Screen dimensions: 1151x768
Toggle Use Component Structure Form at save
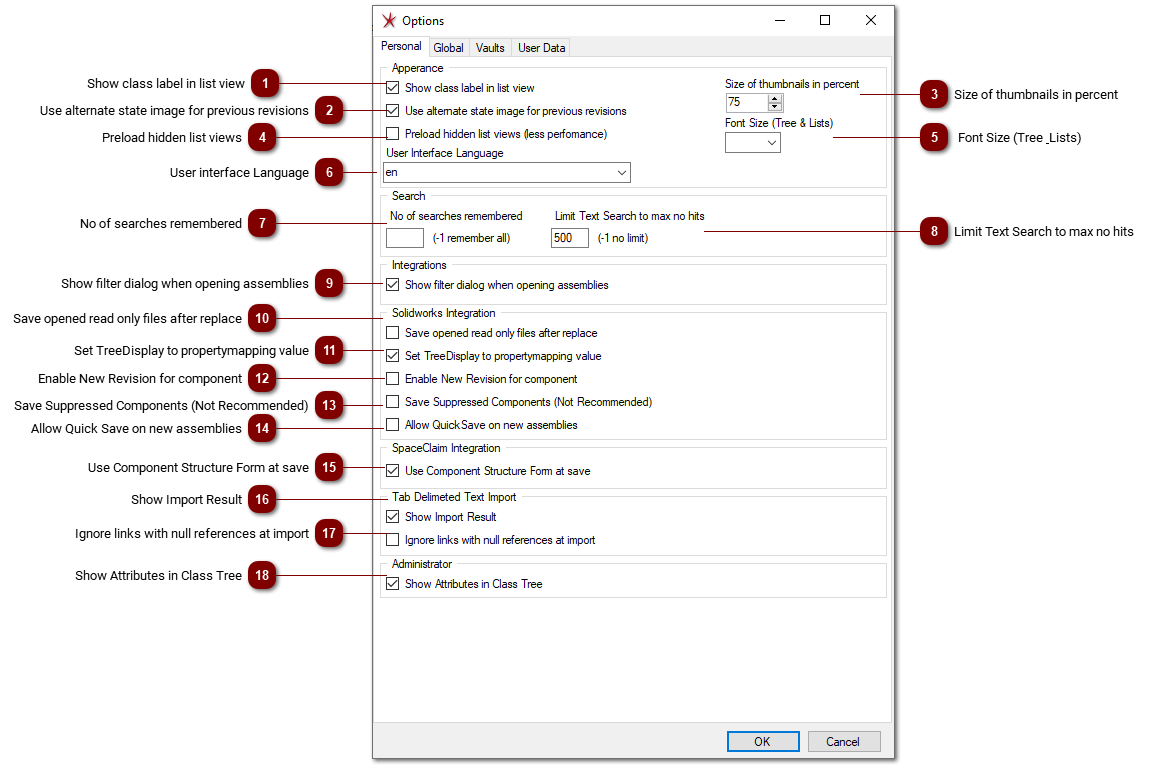coord(393,471)
